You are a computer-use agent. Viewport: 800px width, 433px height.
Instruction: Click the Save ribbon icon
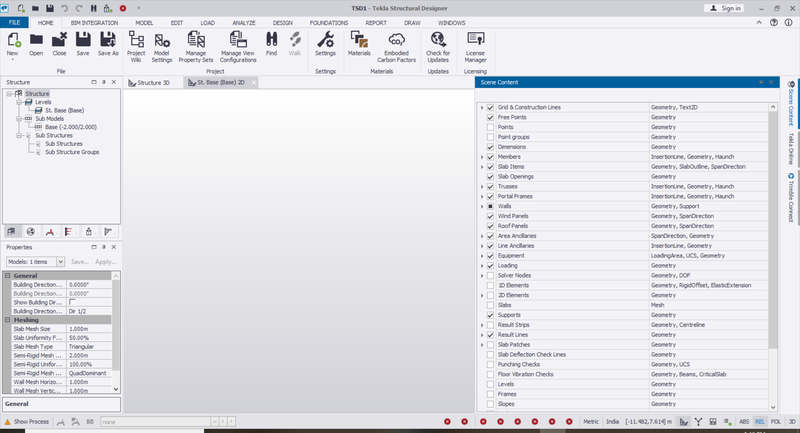(x=83, y=44)
